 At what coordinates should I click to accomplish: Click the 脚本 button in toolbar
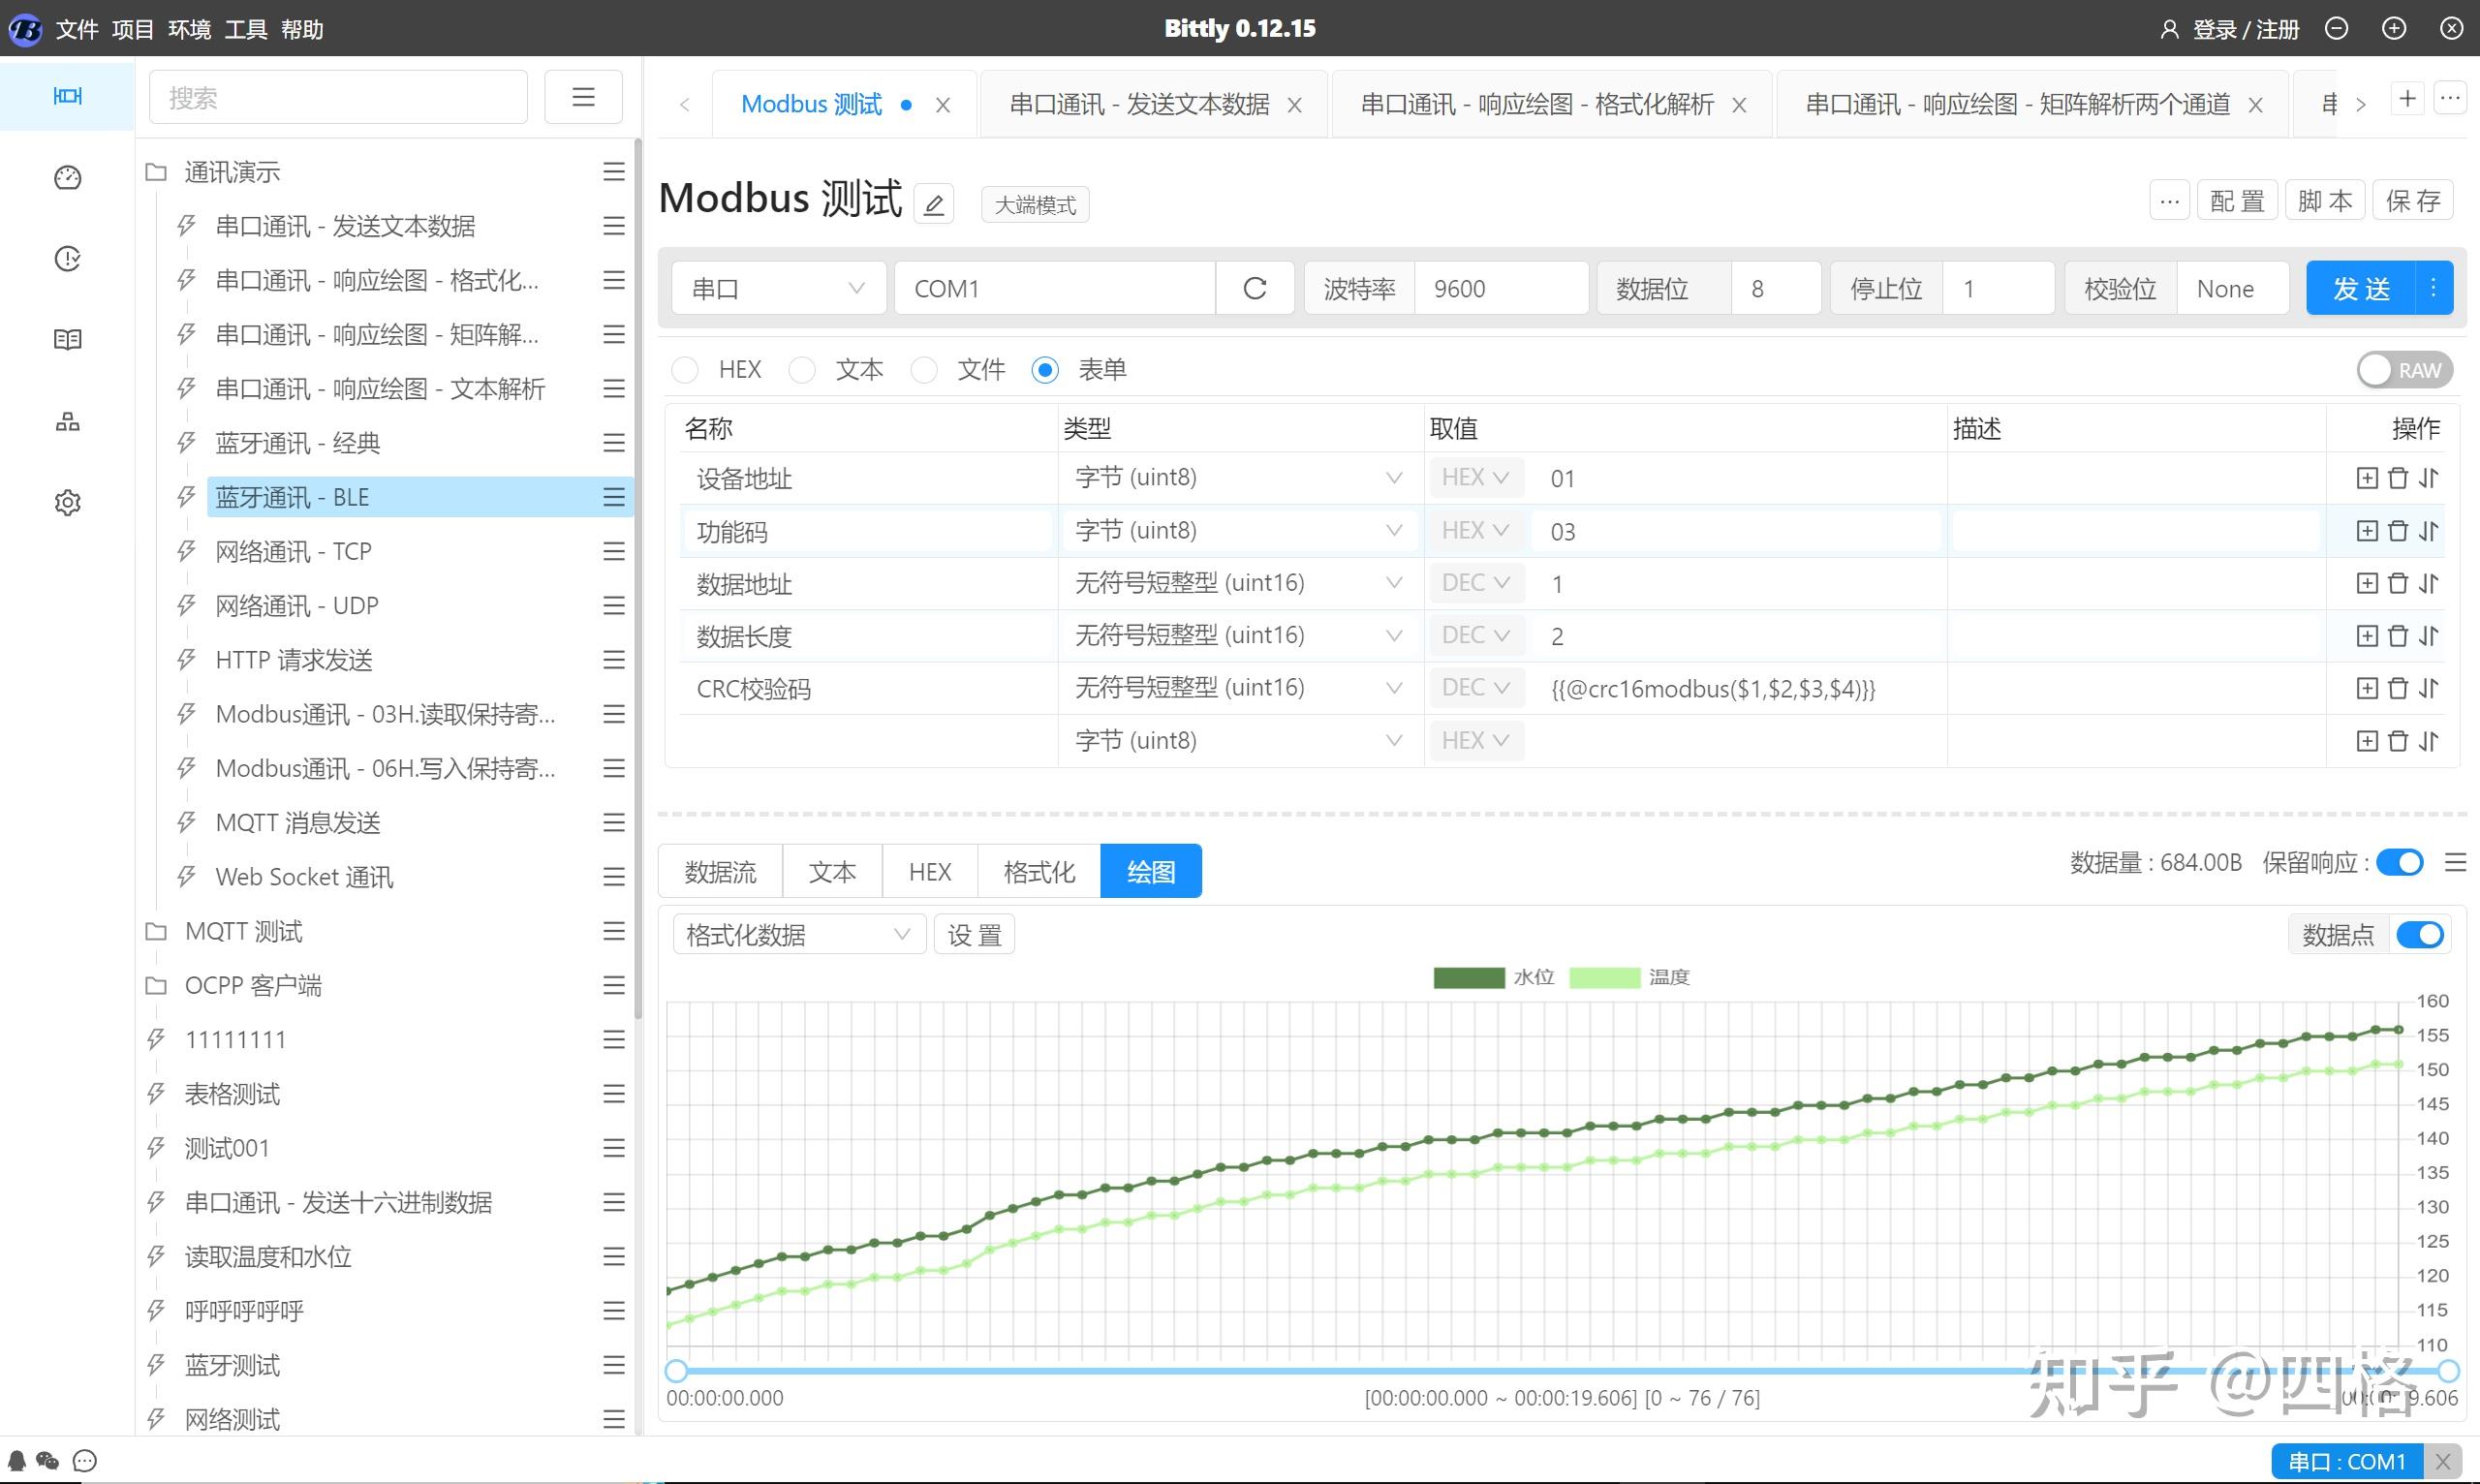click(2325, 200)
